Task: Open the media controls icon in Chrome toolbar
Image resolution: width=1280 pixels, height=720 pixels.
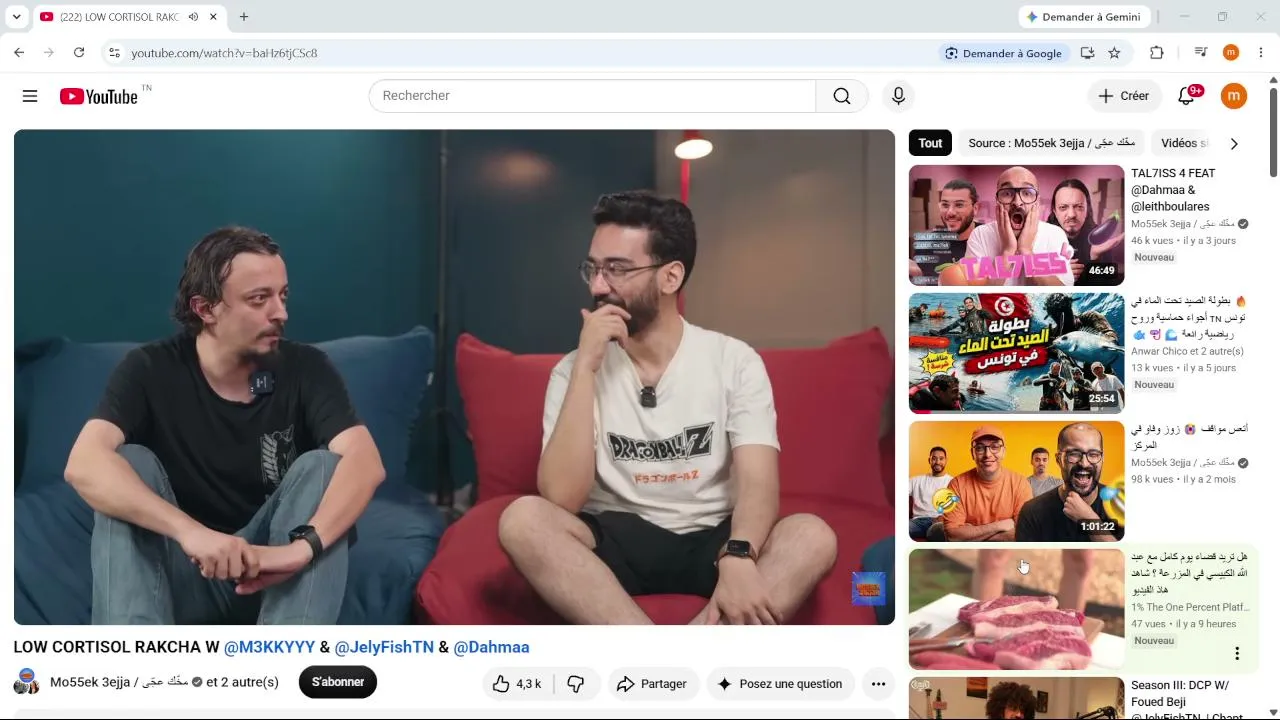Action: [x=1201, y=53]
